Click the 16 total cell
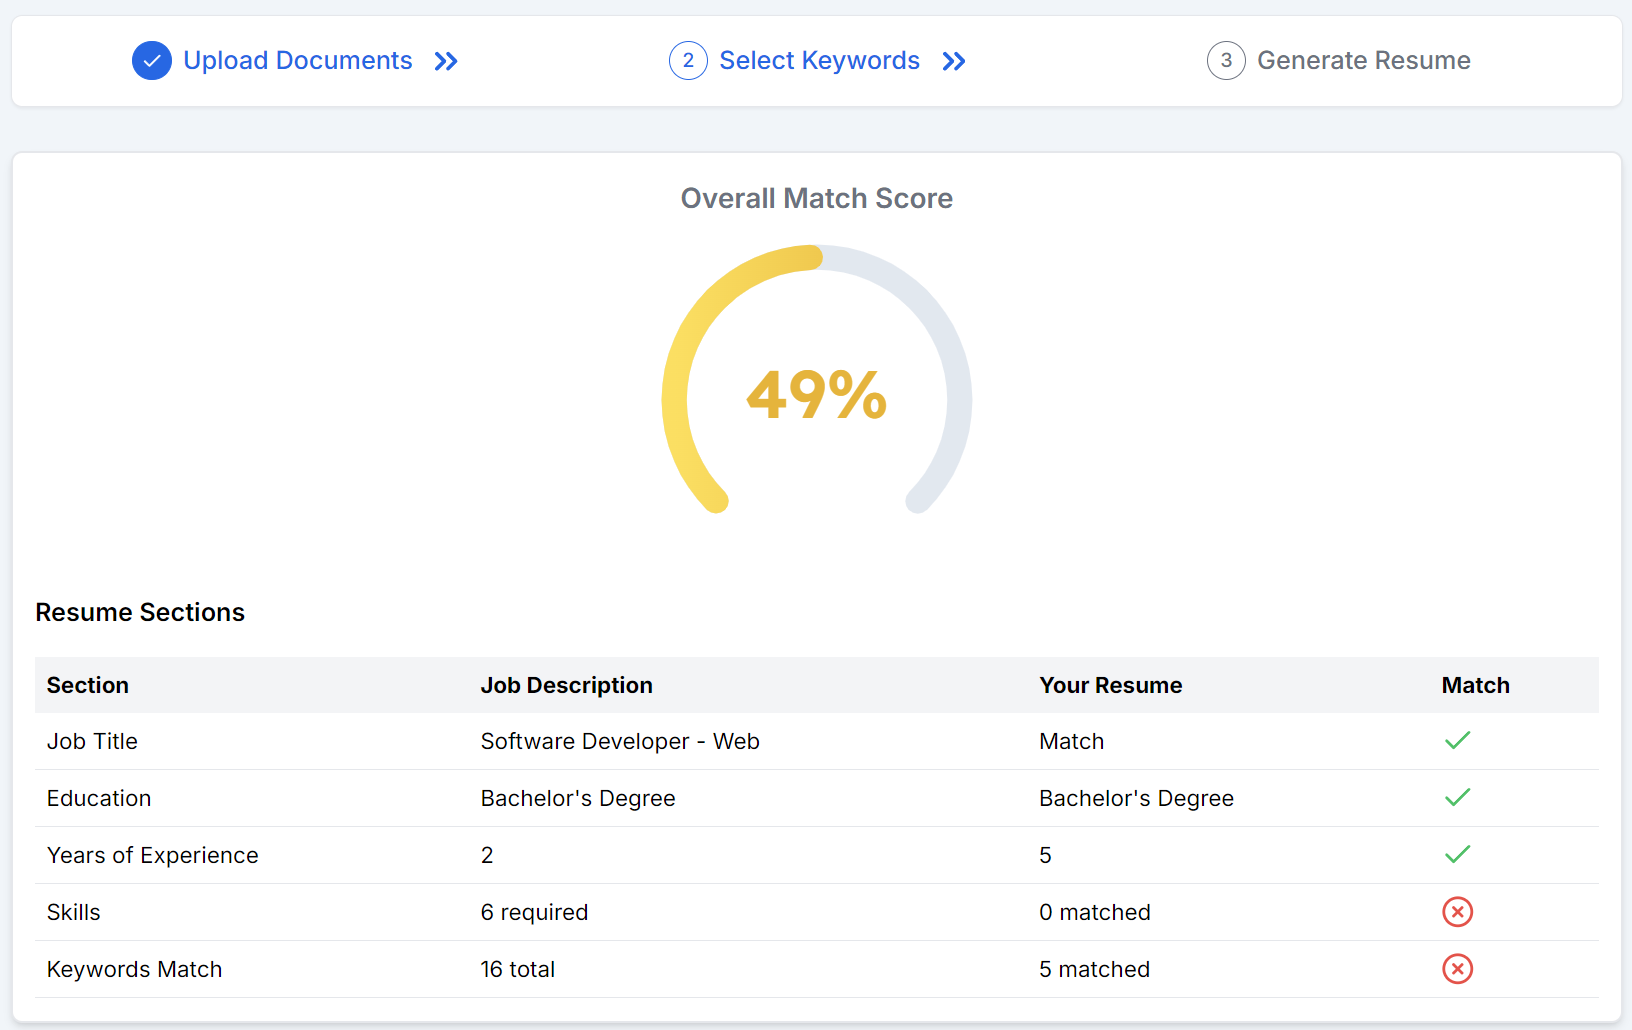The width and height of the screenshot is (1632, 1030). pyautogui.click(x=518, y=969)
